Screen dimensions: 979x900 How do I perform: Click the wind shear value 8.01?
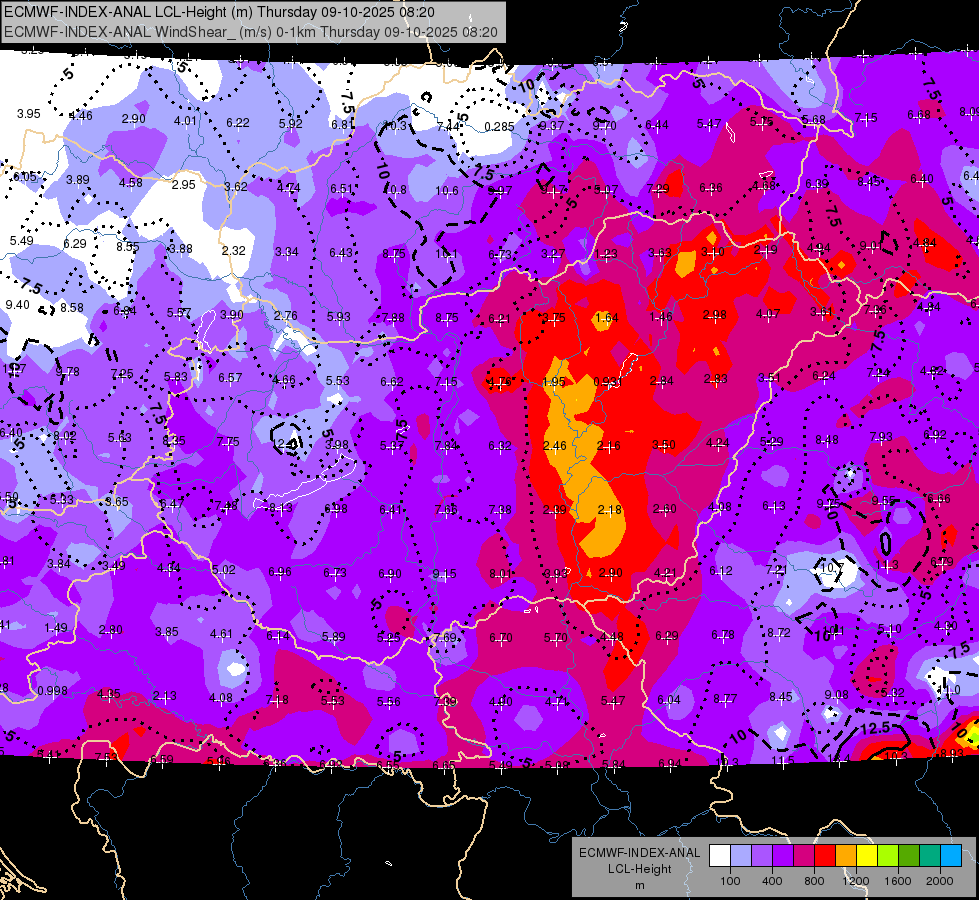pyautogui.click(x=500, y=573)
